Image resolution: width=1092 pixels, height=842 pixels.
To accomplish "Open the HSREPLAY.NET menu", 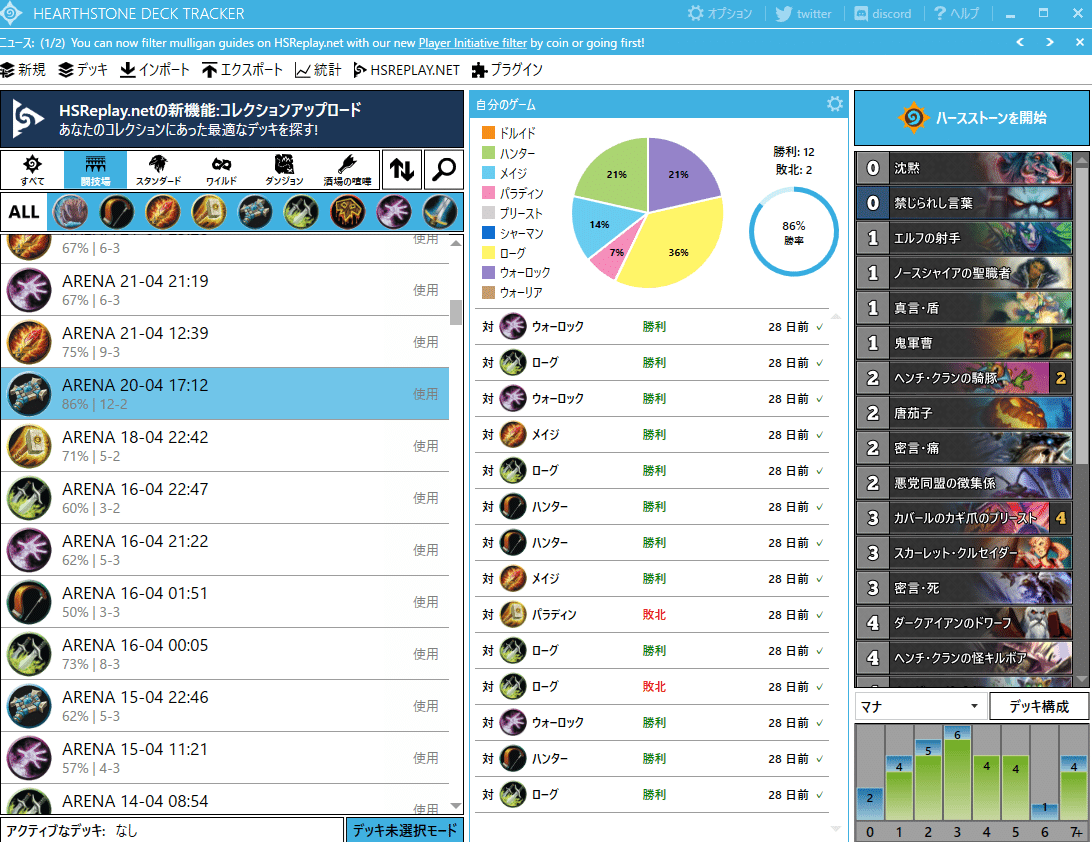I will point(407,70).
